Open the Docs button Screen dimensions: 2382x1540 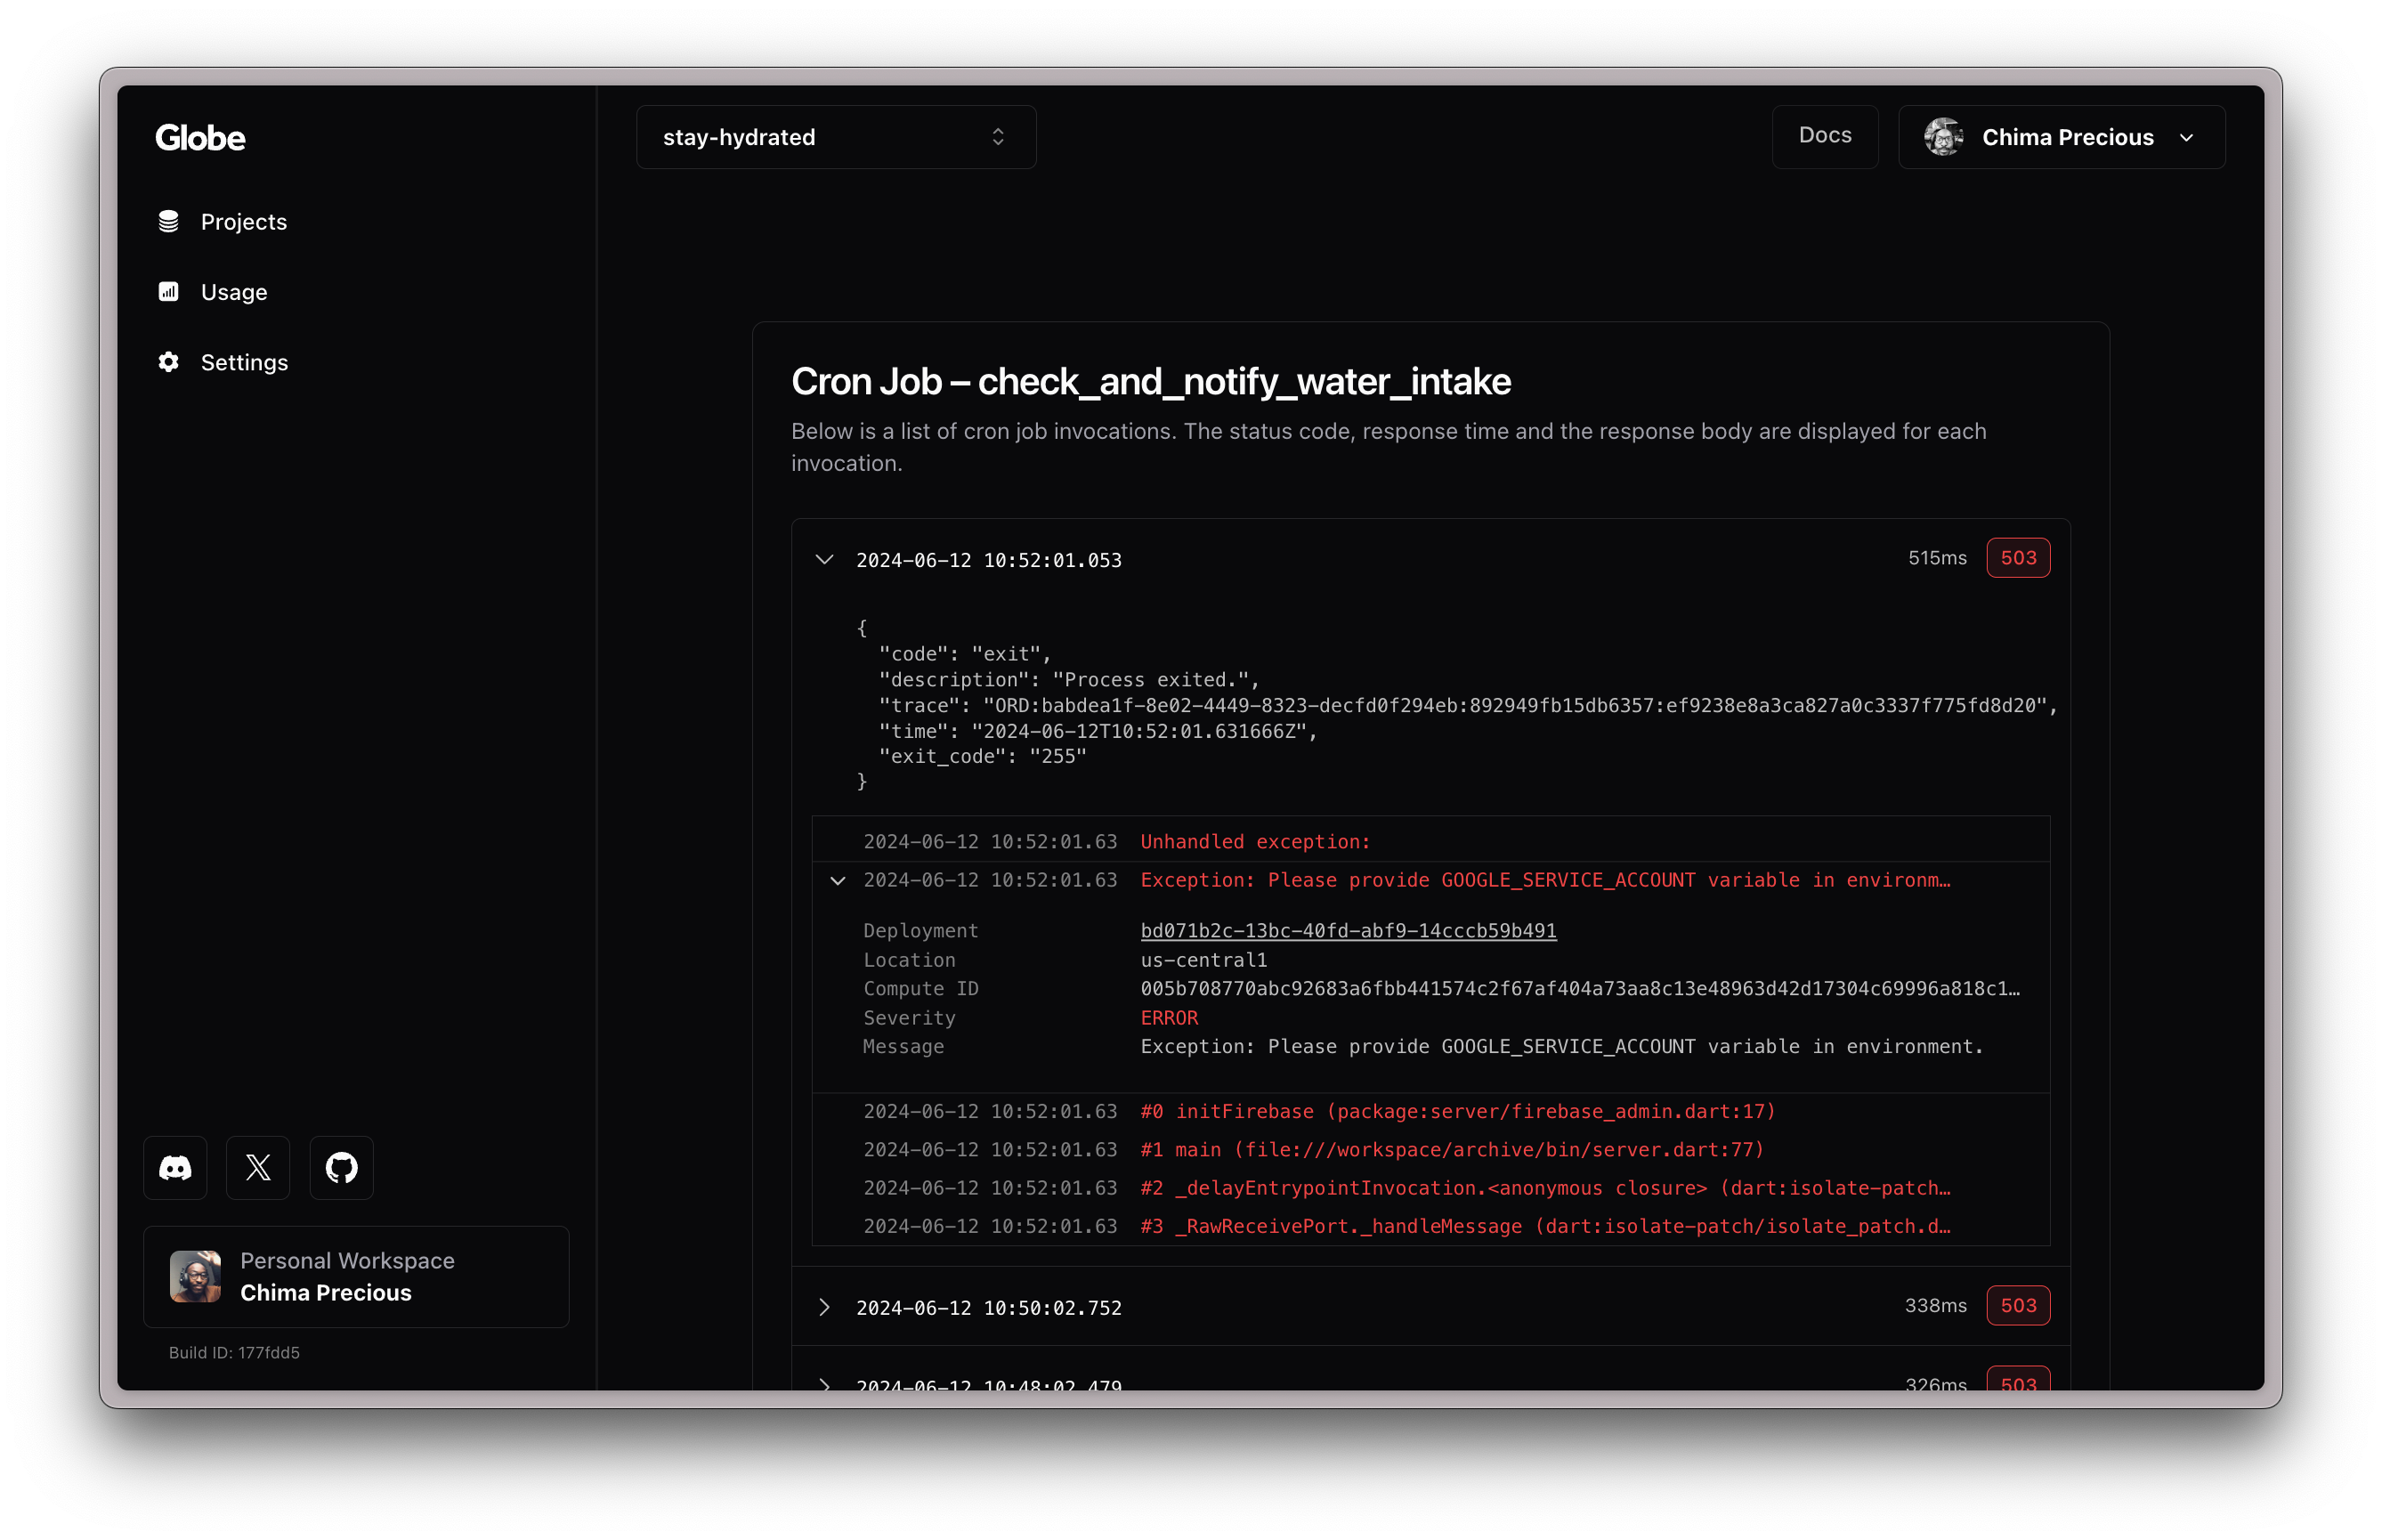(x=1824, y=136)
